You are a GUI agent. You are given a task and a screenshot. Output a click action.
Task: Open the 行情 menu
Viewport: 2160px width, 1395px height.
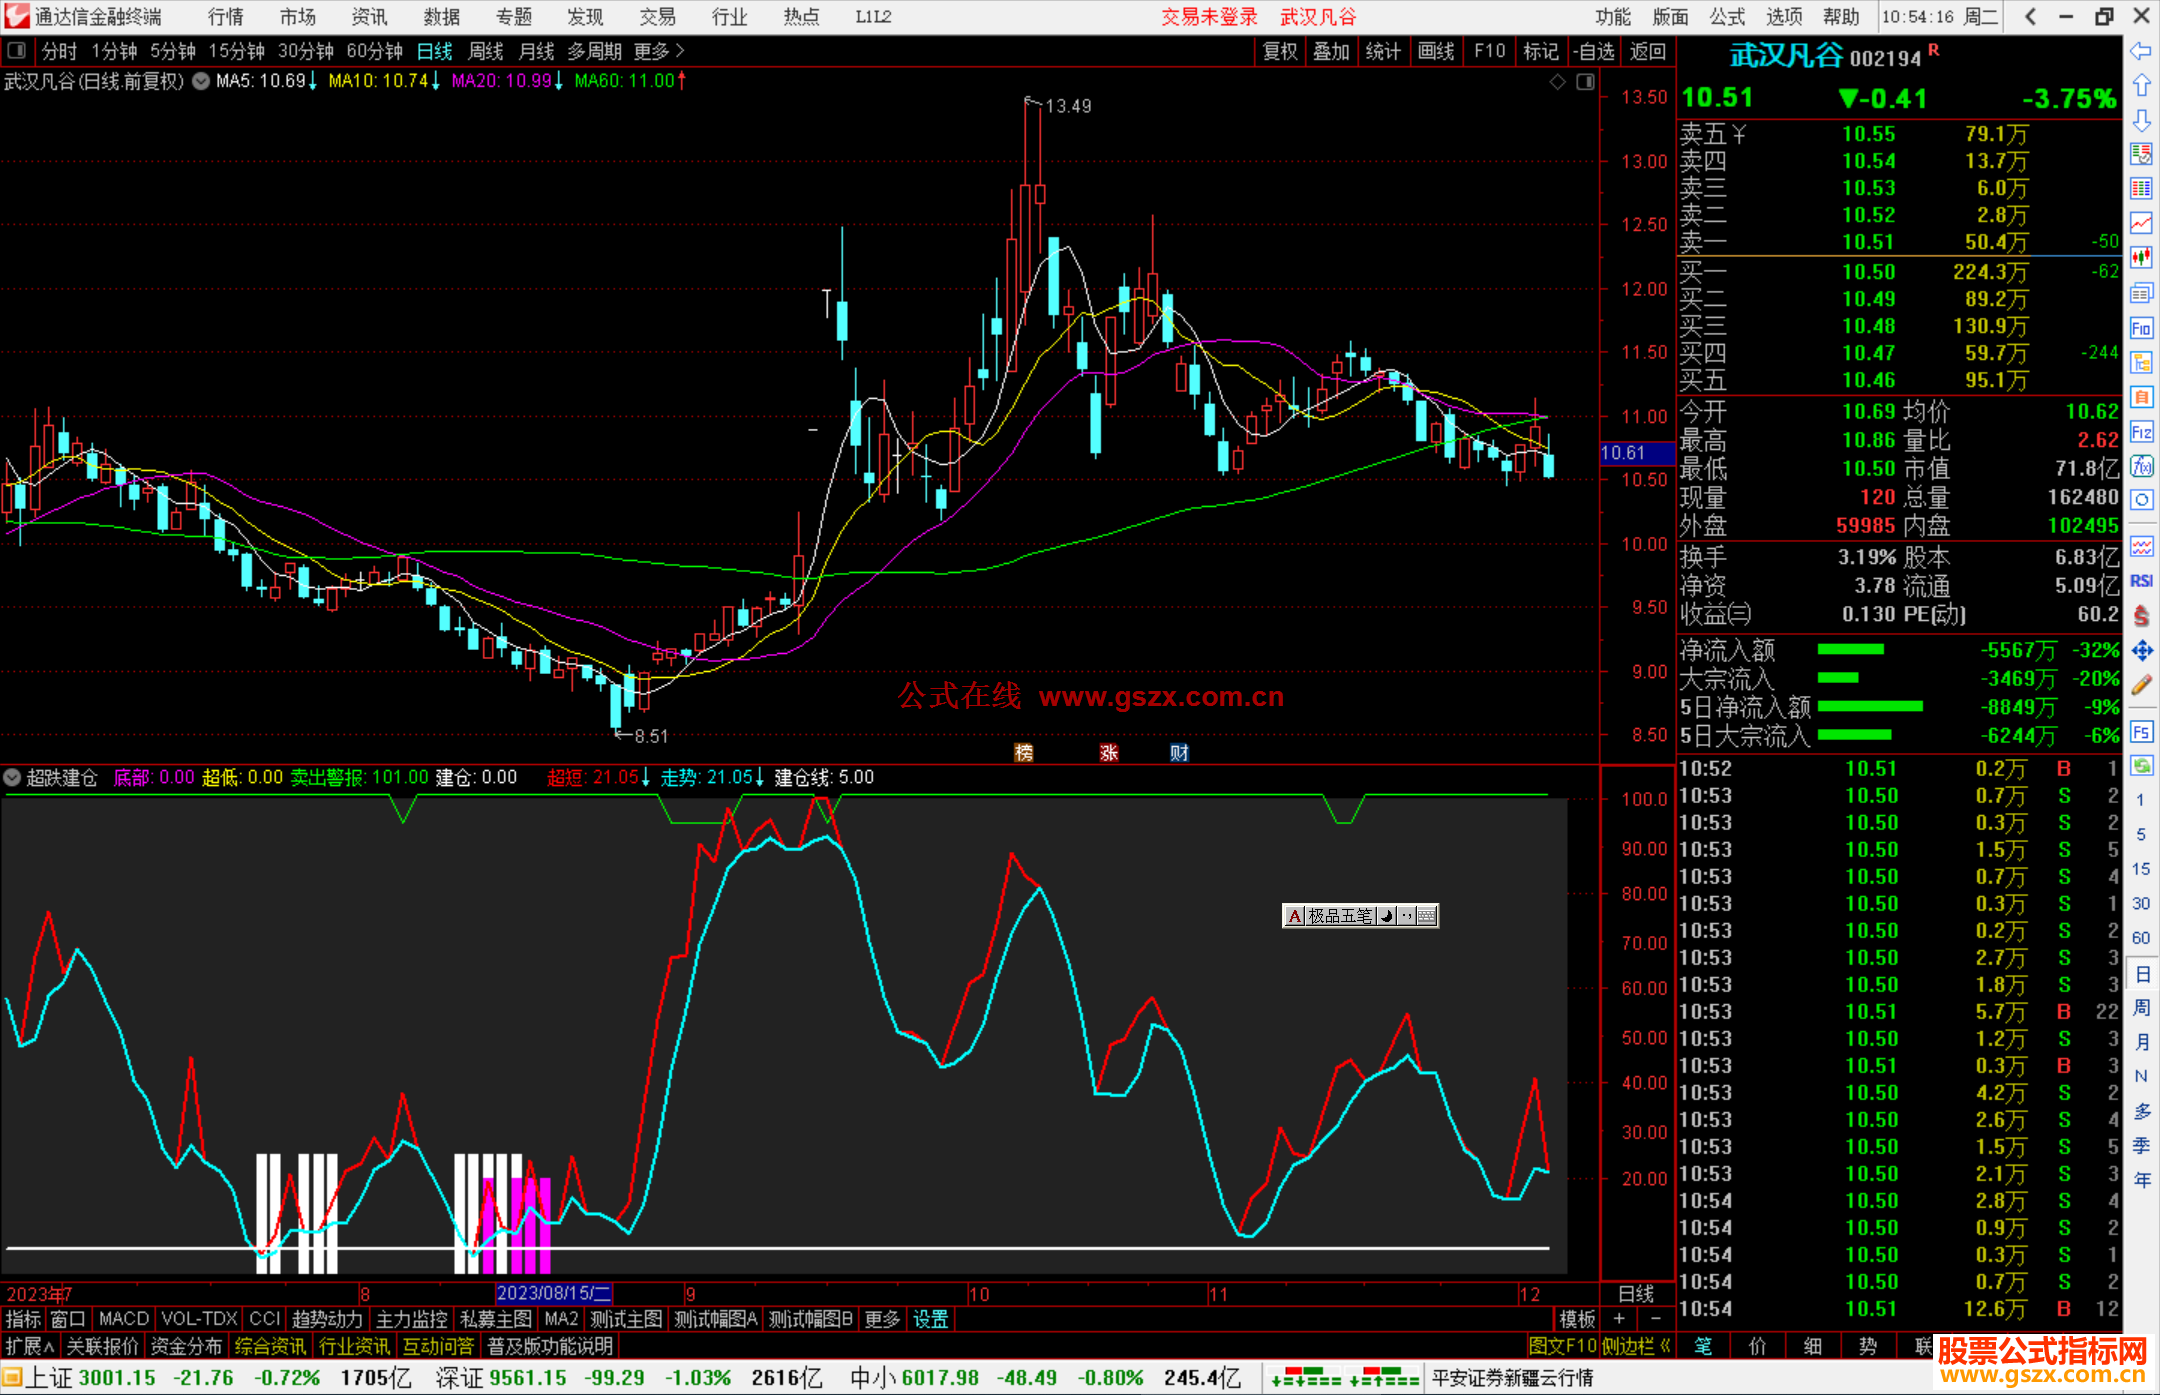click(x=225, y=16)
